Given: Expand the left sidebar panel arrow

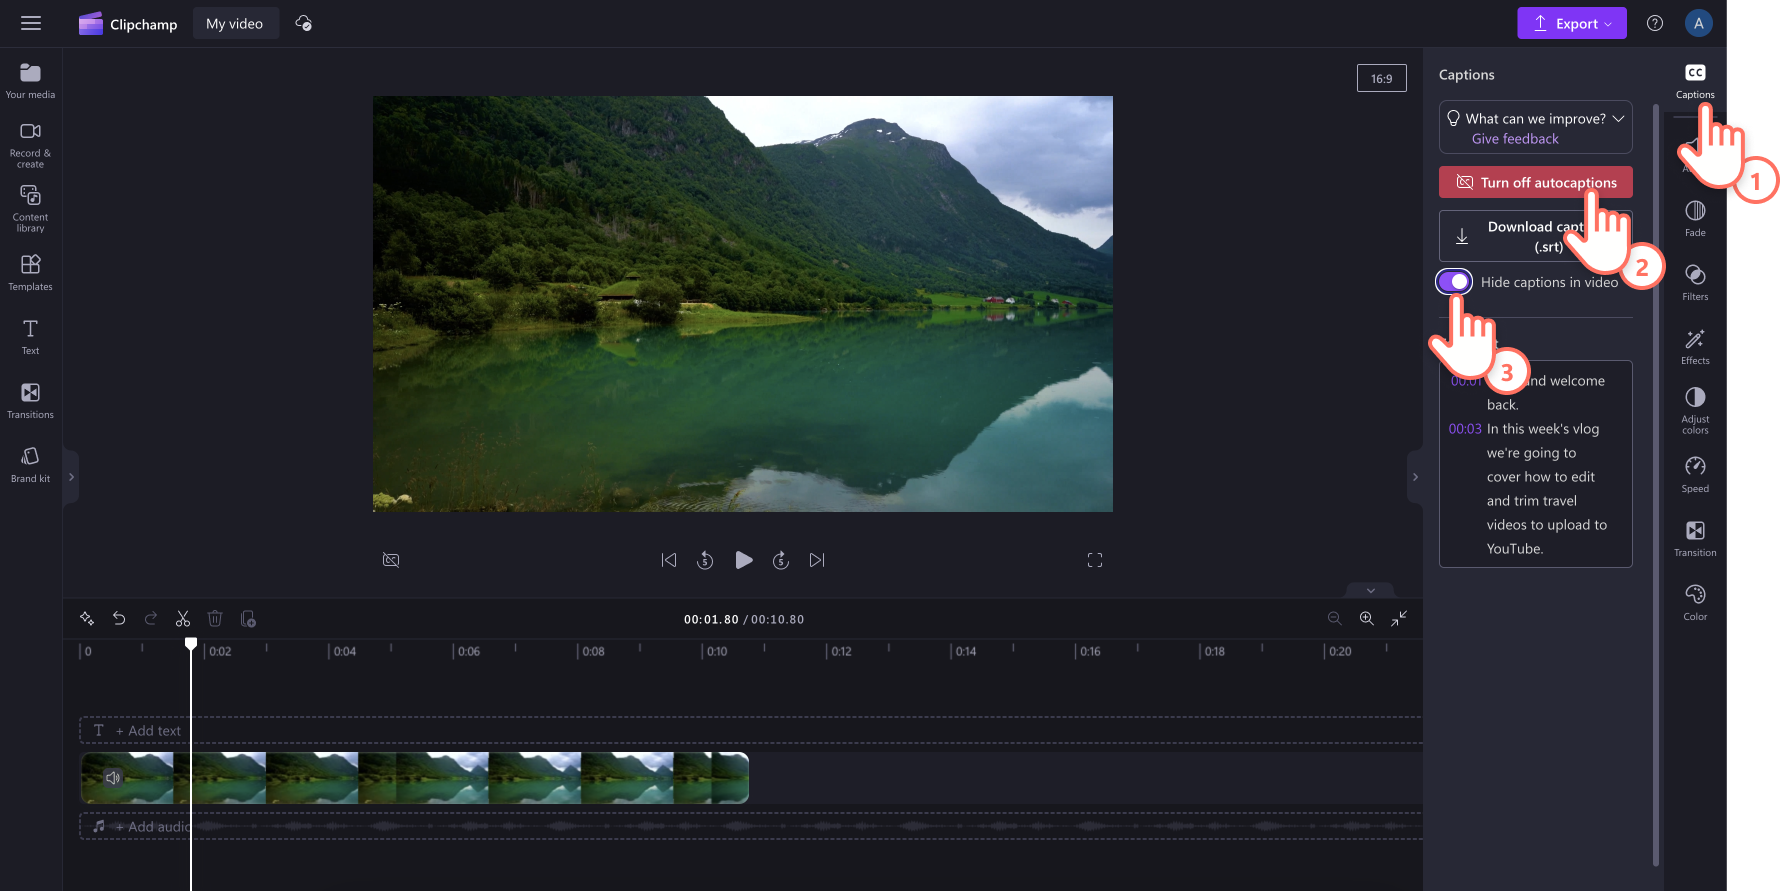Looking at the screenshot, I should pyautogui.click(x=71, y=477).
